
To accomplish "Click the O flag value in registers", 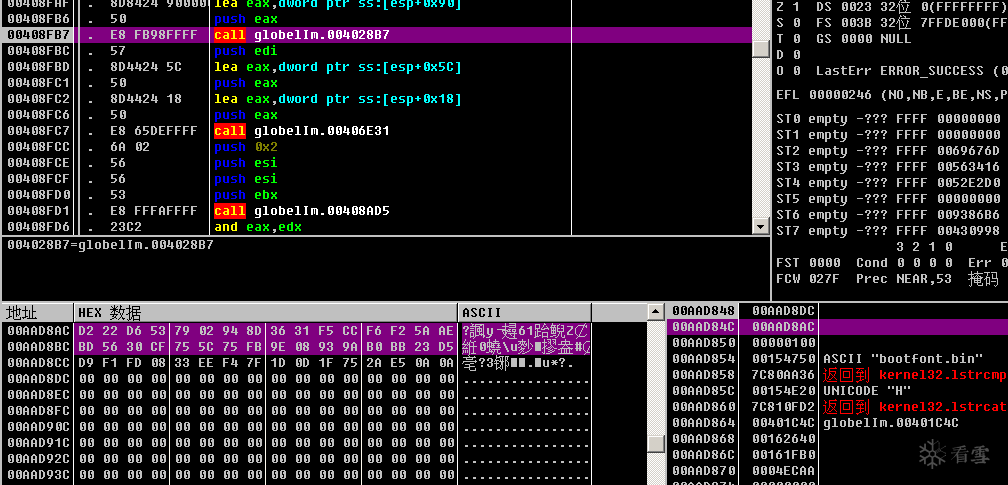I will tap(797, 71).
